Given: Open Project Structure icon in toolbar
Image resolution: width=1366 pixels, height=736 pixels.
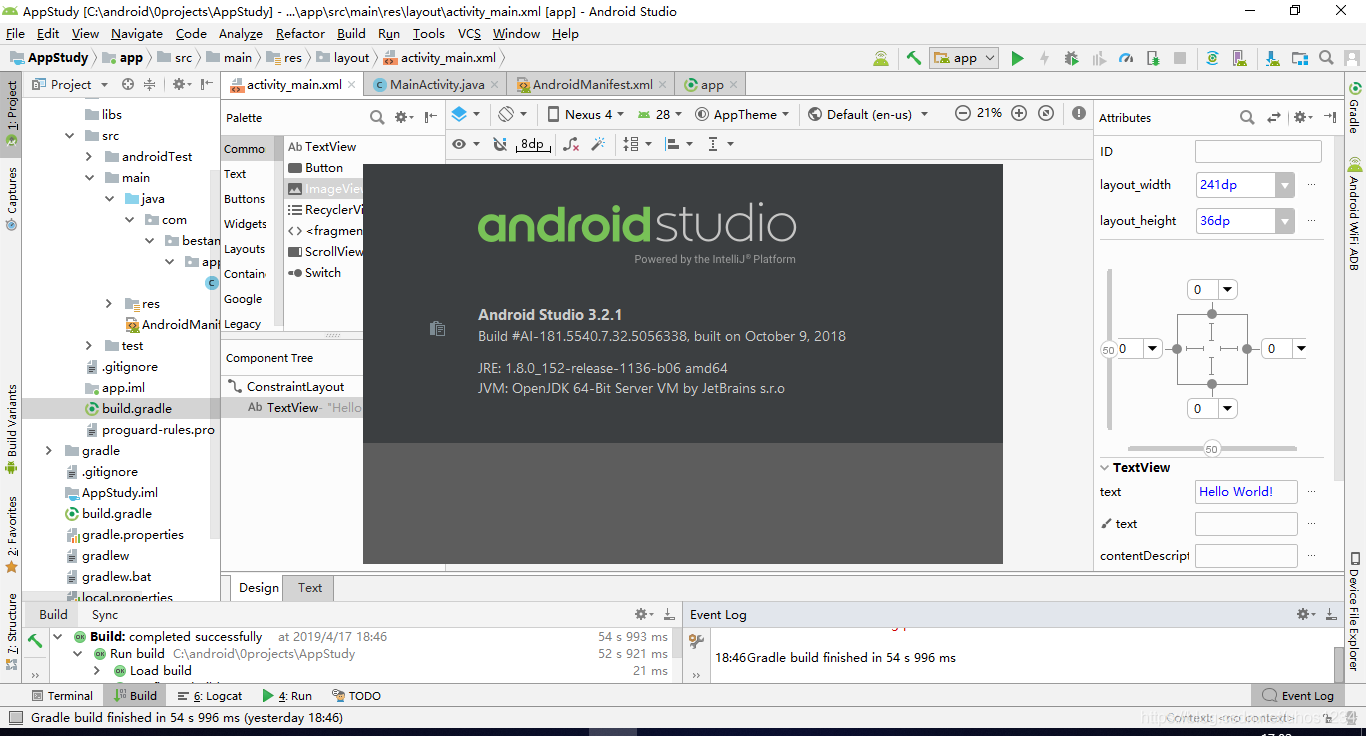Looking at the screenshot, I should pos(1299,58).
